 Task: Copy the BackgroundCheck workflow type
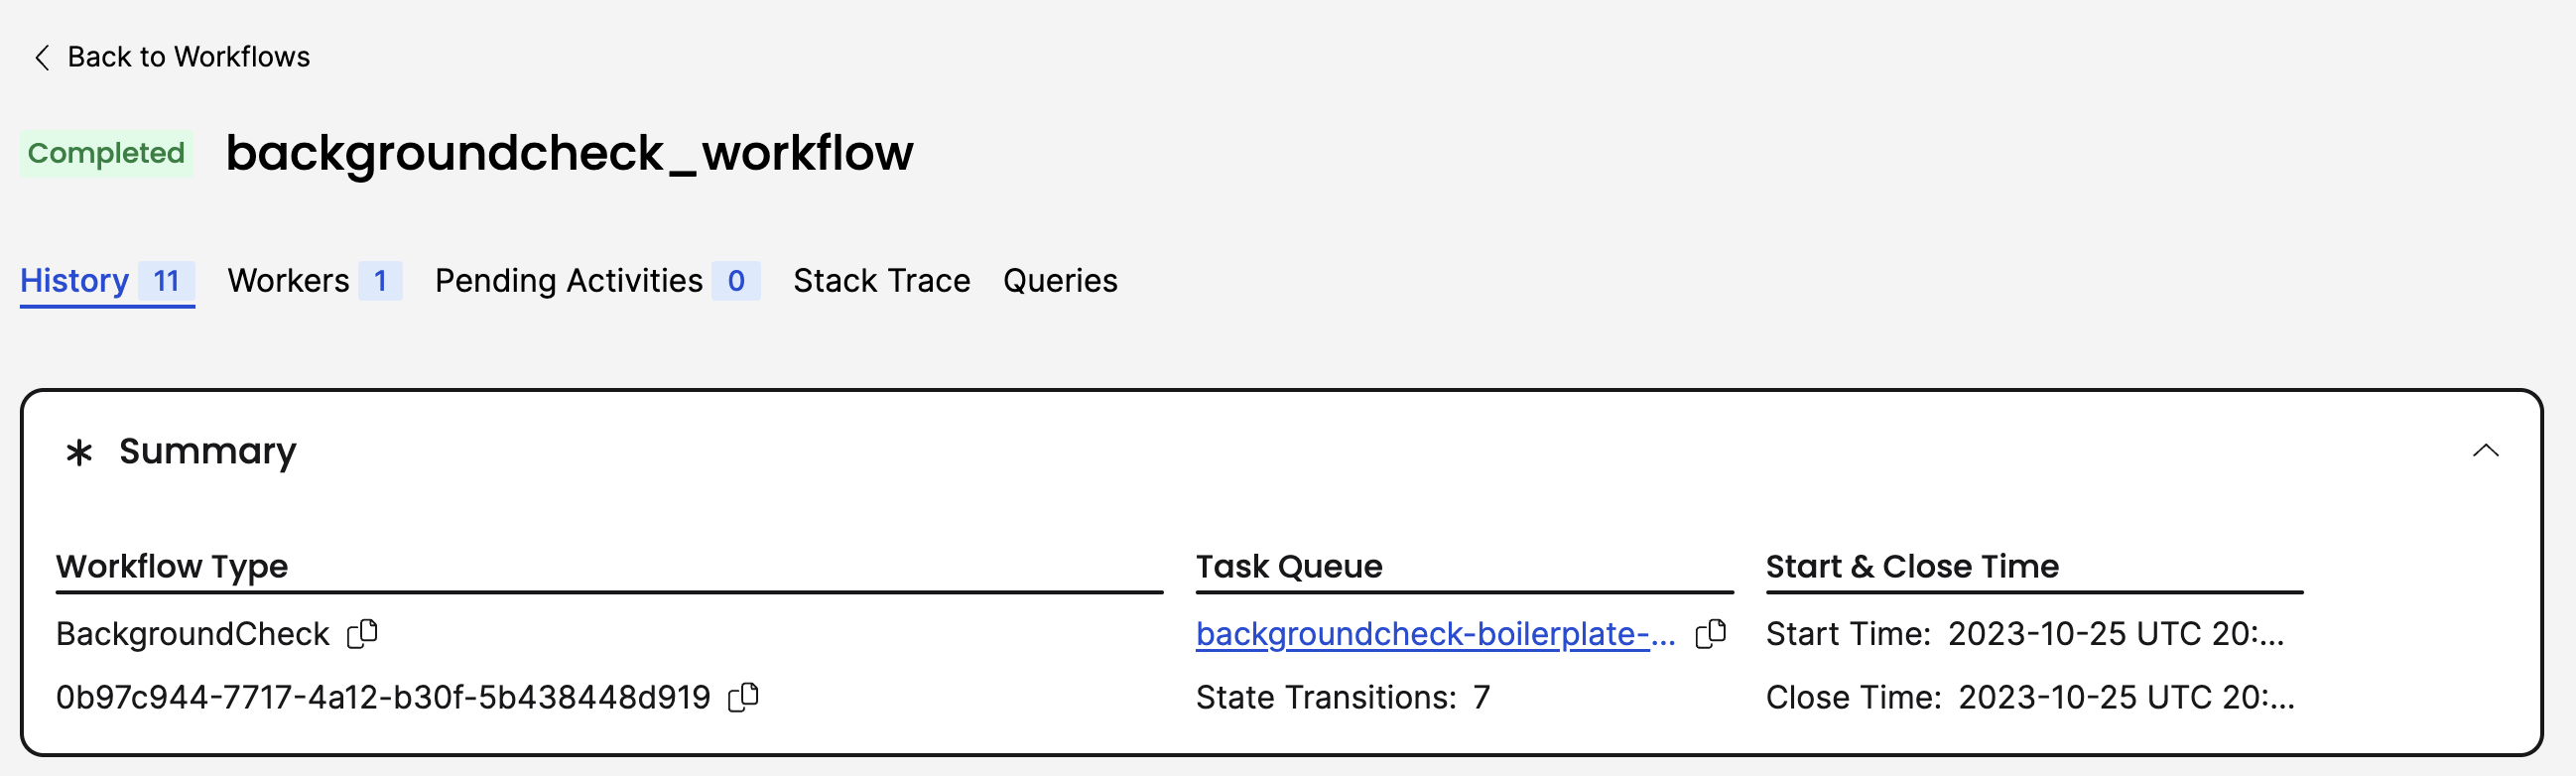point(363,633)
